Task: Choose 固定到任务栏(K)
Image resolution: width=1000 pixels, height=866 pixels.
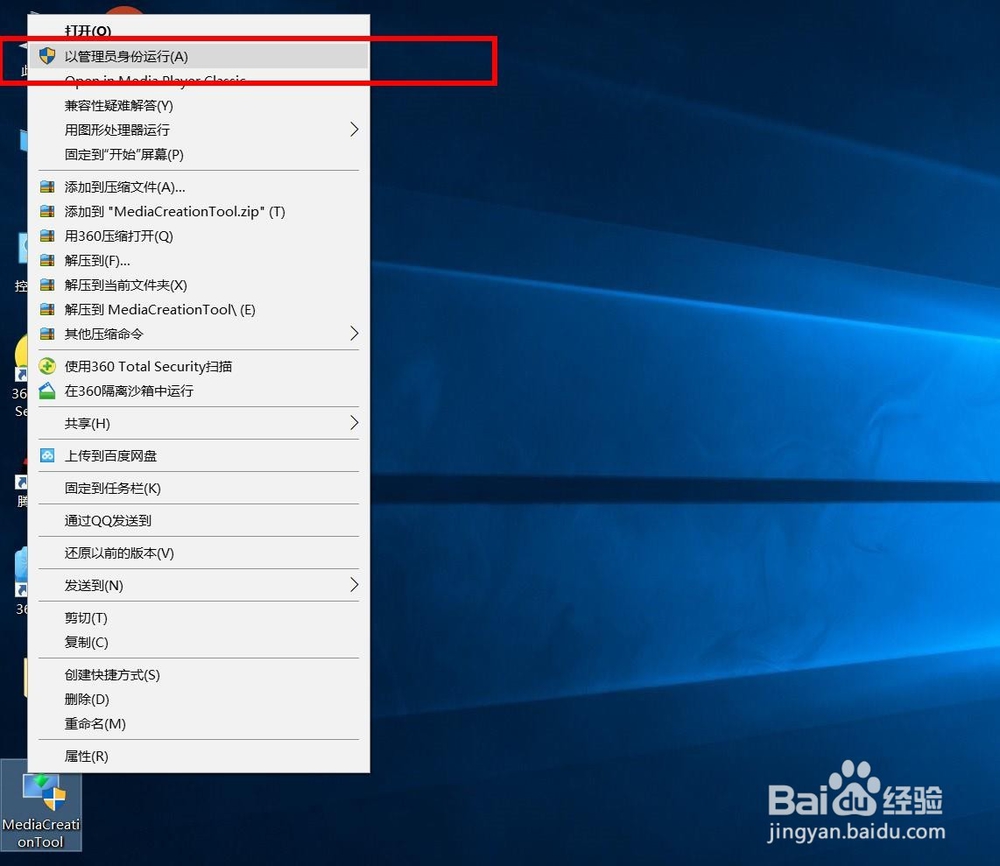Action: click(x=198, y=488)
